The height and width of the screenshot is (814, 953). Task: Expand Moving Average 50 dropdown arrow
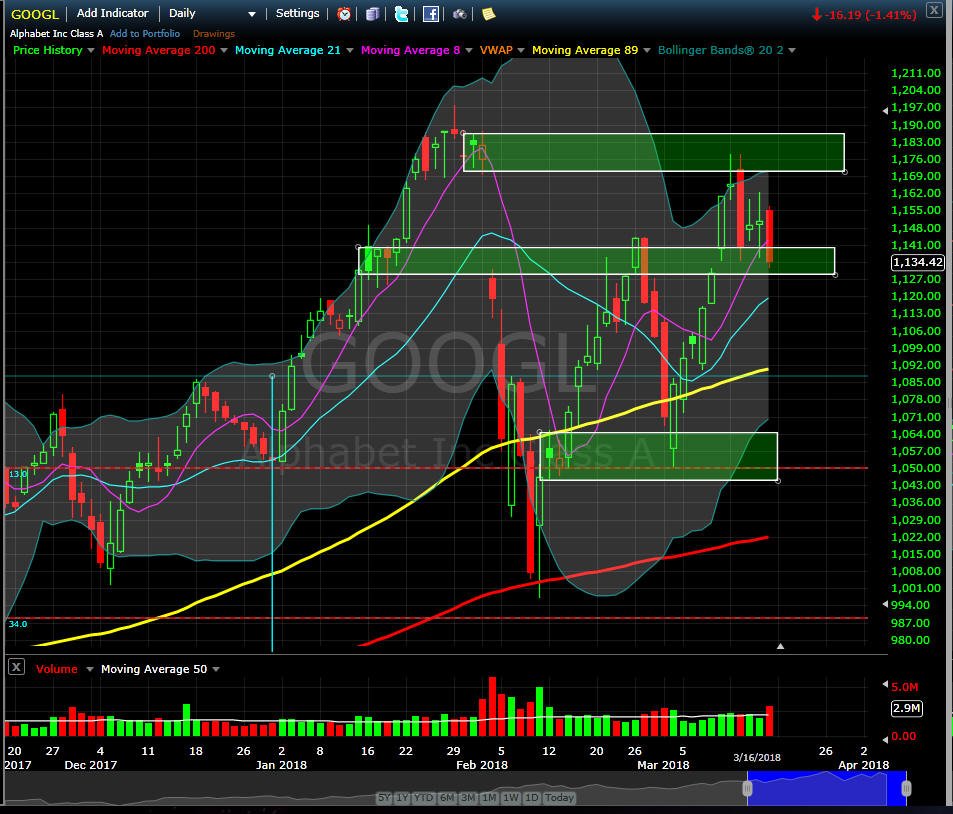216,669
